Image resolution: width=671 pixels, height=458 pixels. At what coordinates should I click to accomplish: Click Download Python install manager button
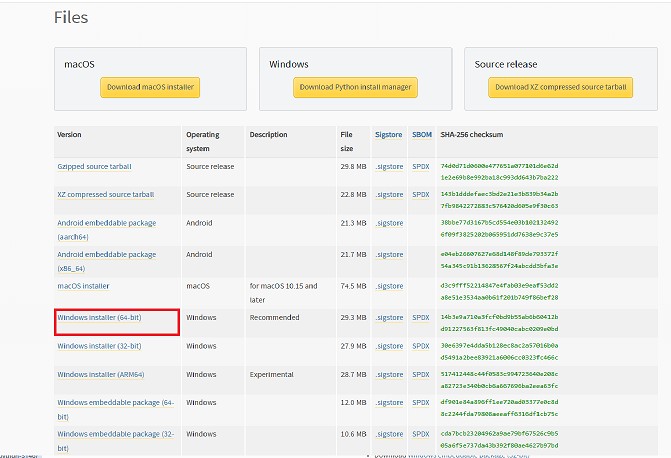[x=355, y=87]
